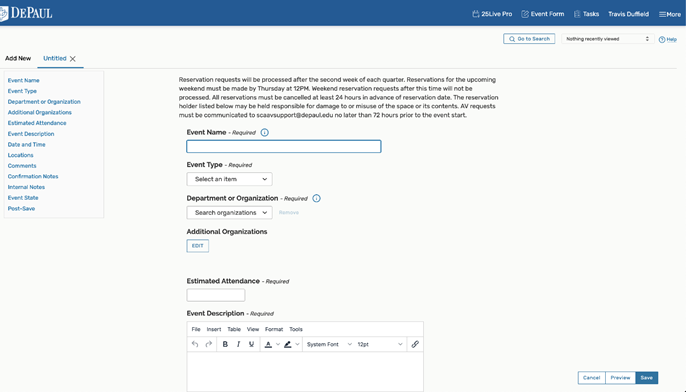Jump to Locations section
This screenshot has width=687, height=392.
(x=20, y=155)
